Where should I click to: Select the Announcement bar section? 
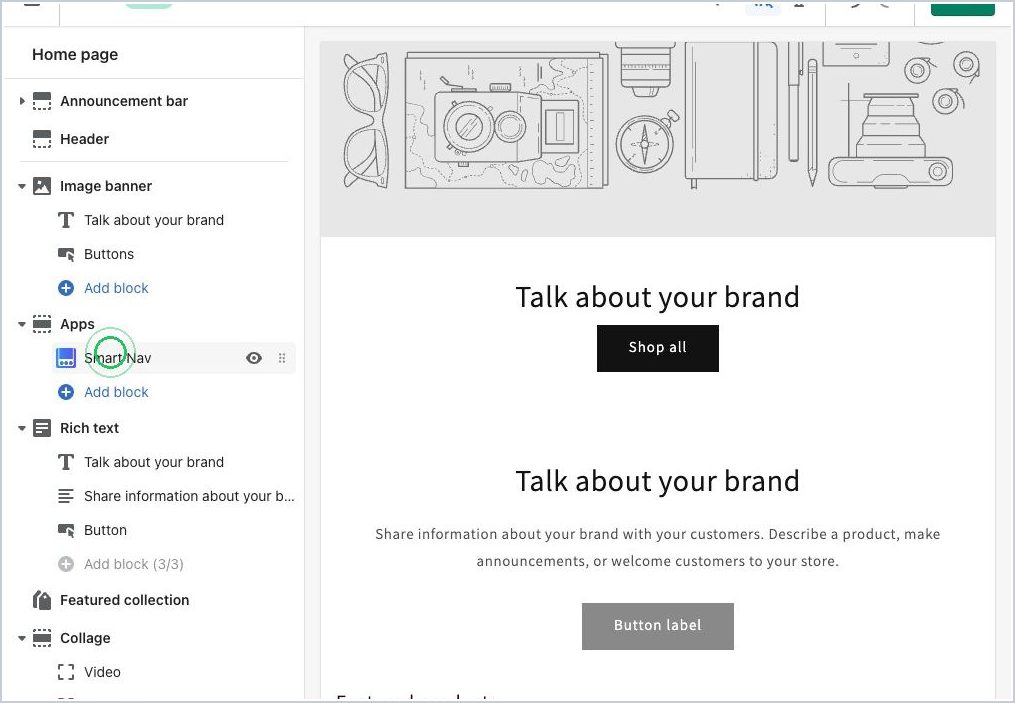click(x=124, y=101)
